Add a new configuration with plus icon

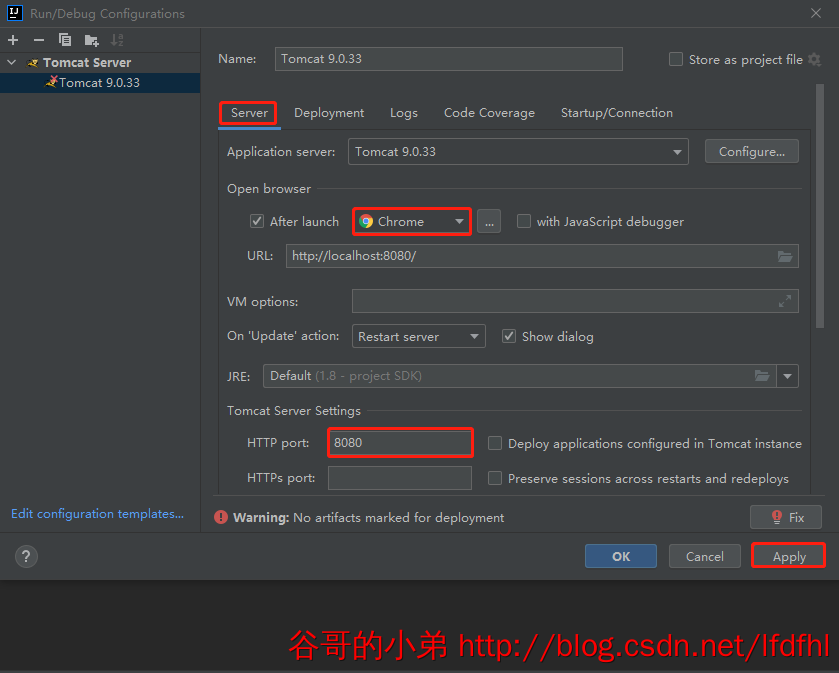click(x=13, y=40)
